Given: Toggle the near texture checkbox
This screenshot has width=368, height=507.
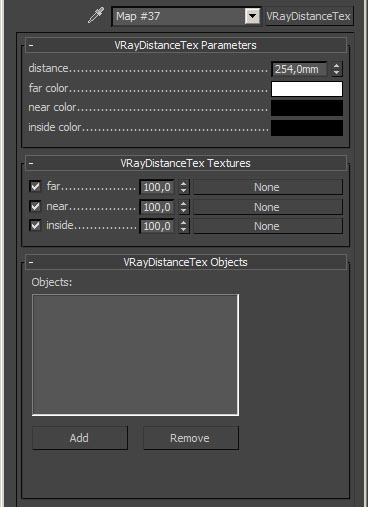Looking at the screenshot, I should [x=35, y=206].
